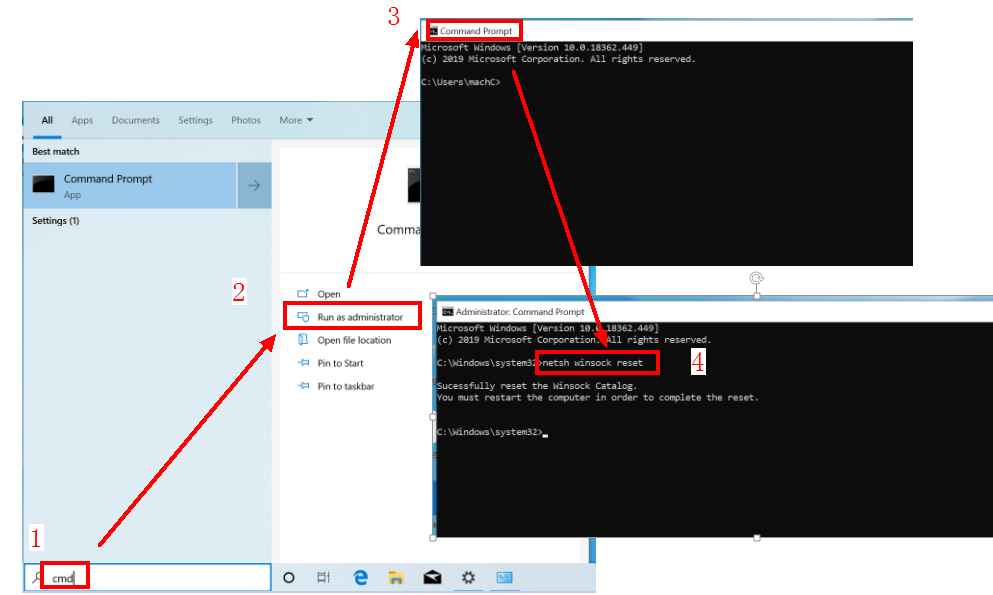Switch to the Apps search tab
The height and width of the screenshot is (595, 993).
coord(82,120)
